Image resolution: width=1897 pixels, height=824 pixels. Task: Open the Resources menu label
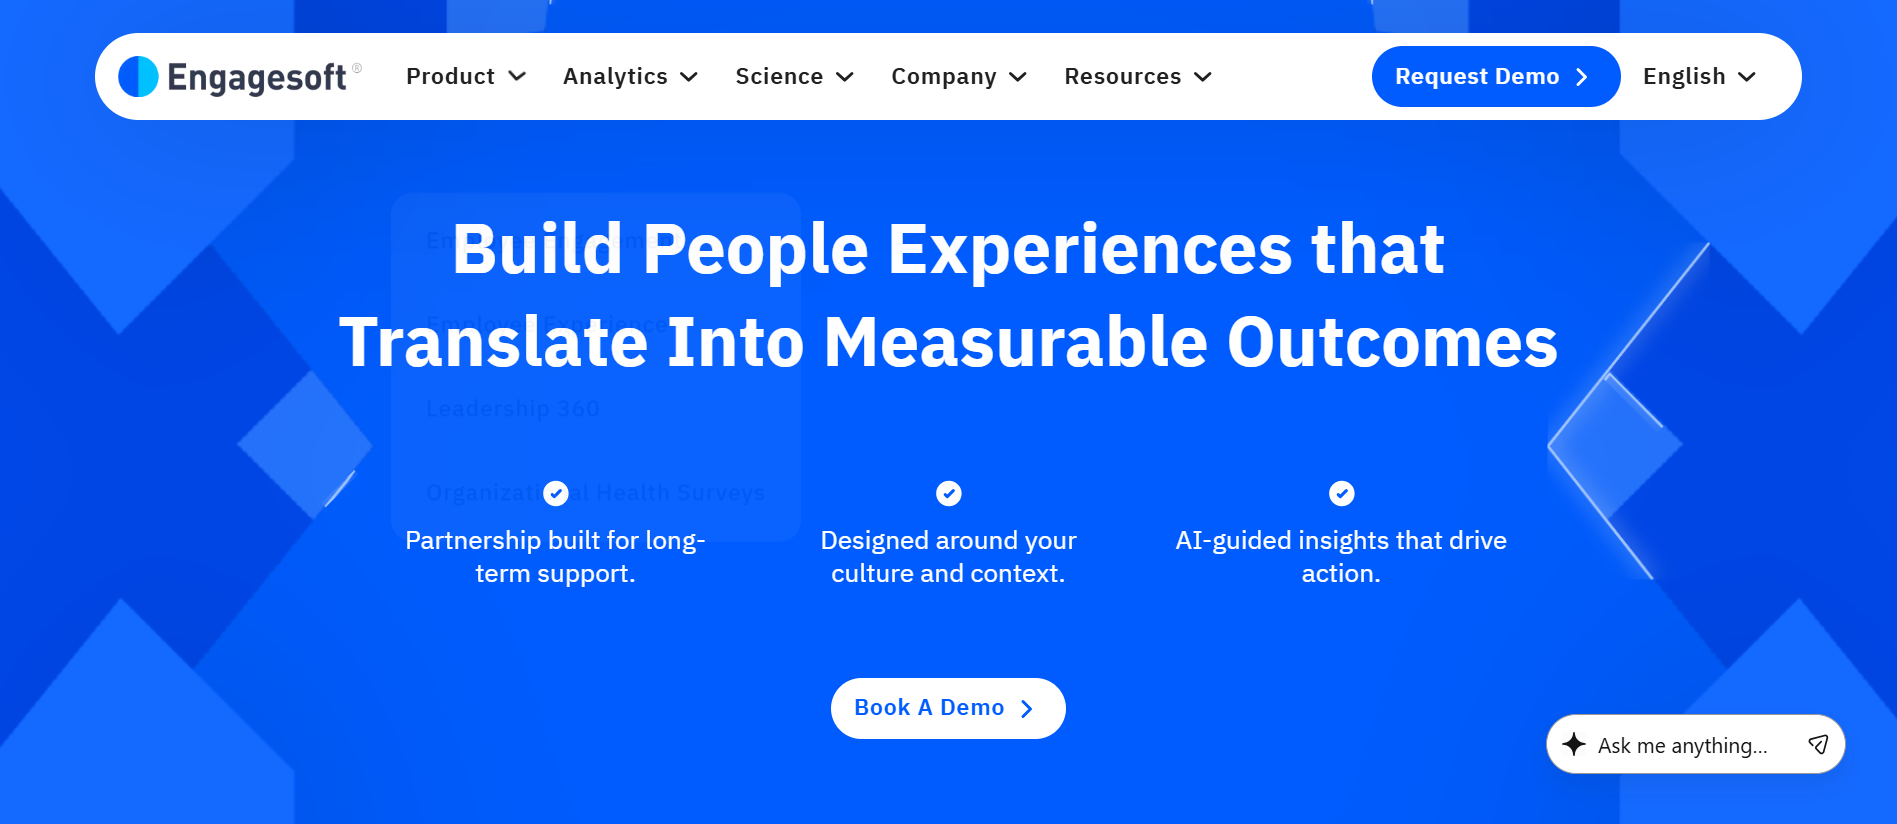(1122, 76)
